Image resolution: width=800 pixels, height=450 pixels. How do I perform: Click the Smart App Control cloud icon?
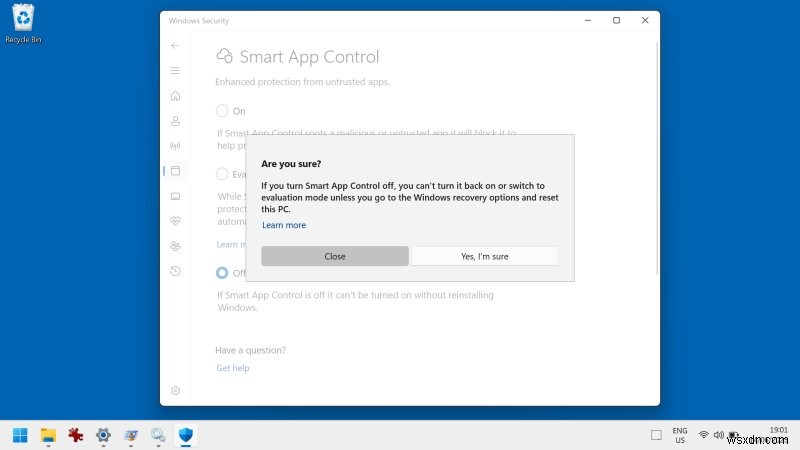coord(224,56)
